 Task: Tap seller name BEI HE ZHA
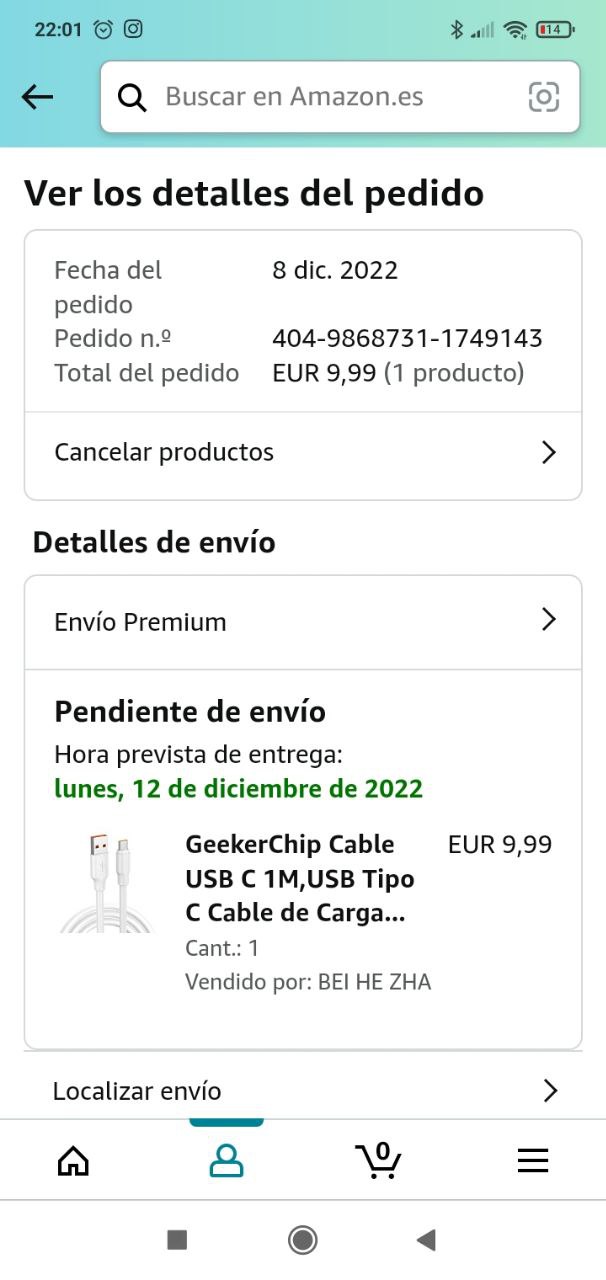374,982
